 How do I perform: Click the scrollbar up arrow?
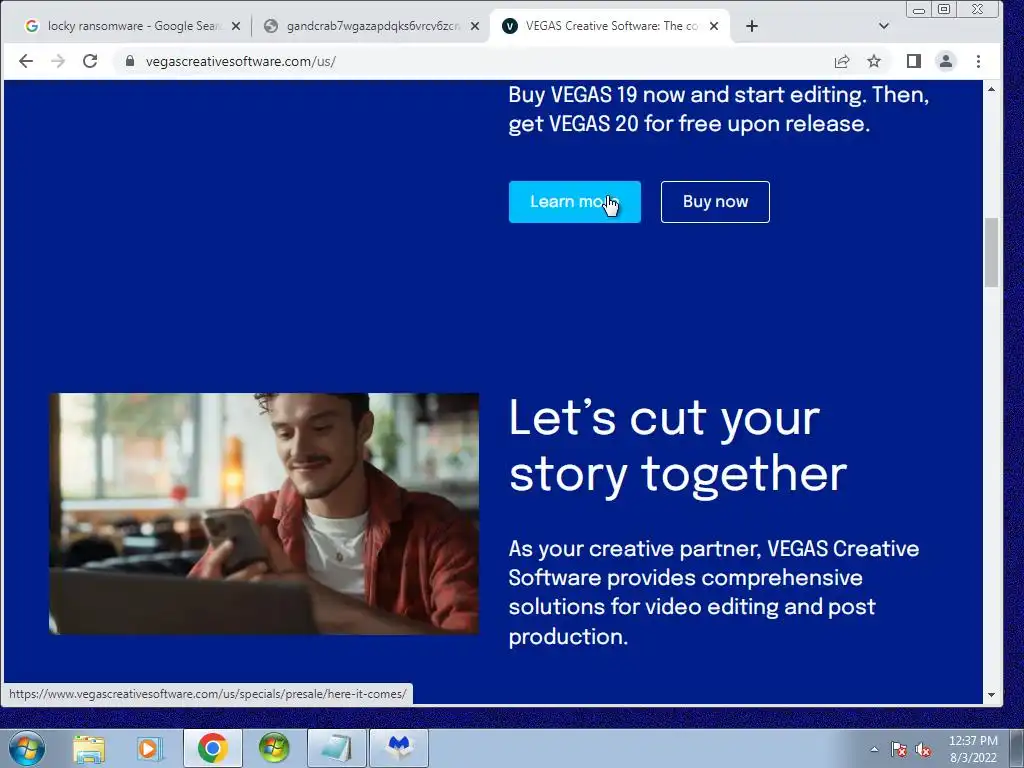point(991,89)
